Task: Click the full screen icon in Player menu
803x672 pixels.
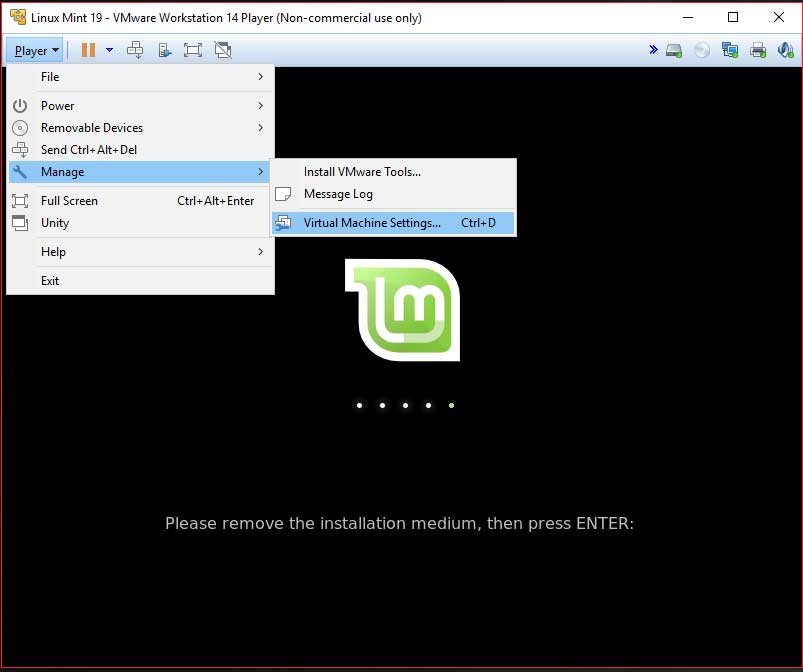Action: [x=20, y=201]
